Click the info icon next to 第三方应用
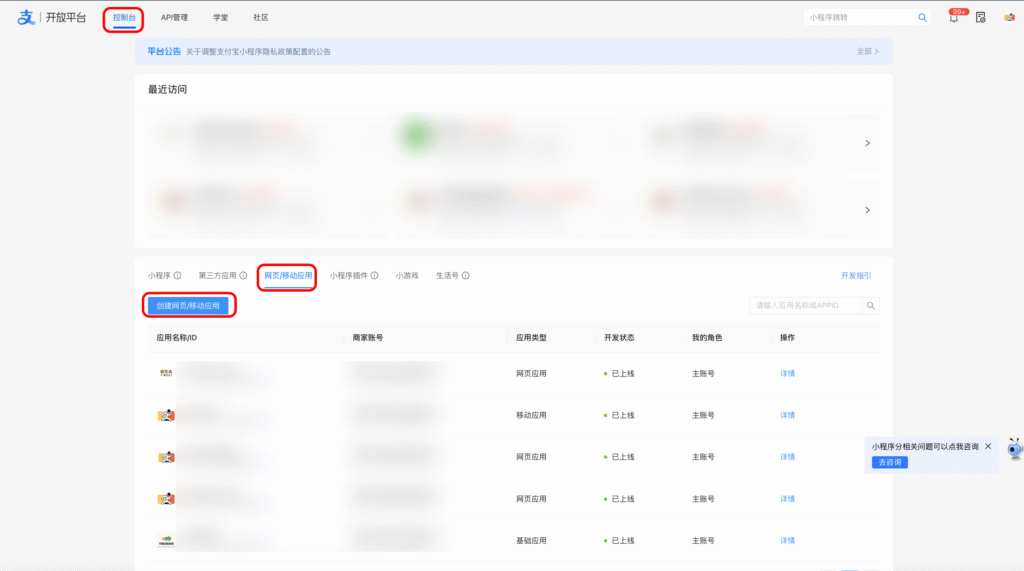The image size is (1024, 571). point(243,275)
